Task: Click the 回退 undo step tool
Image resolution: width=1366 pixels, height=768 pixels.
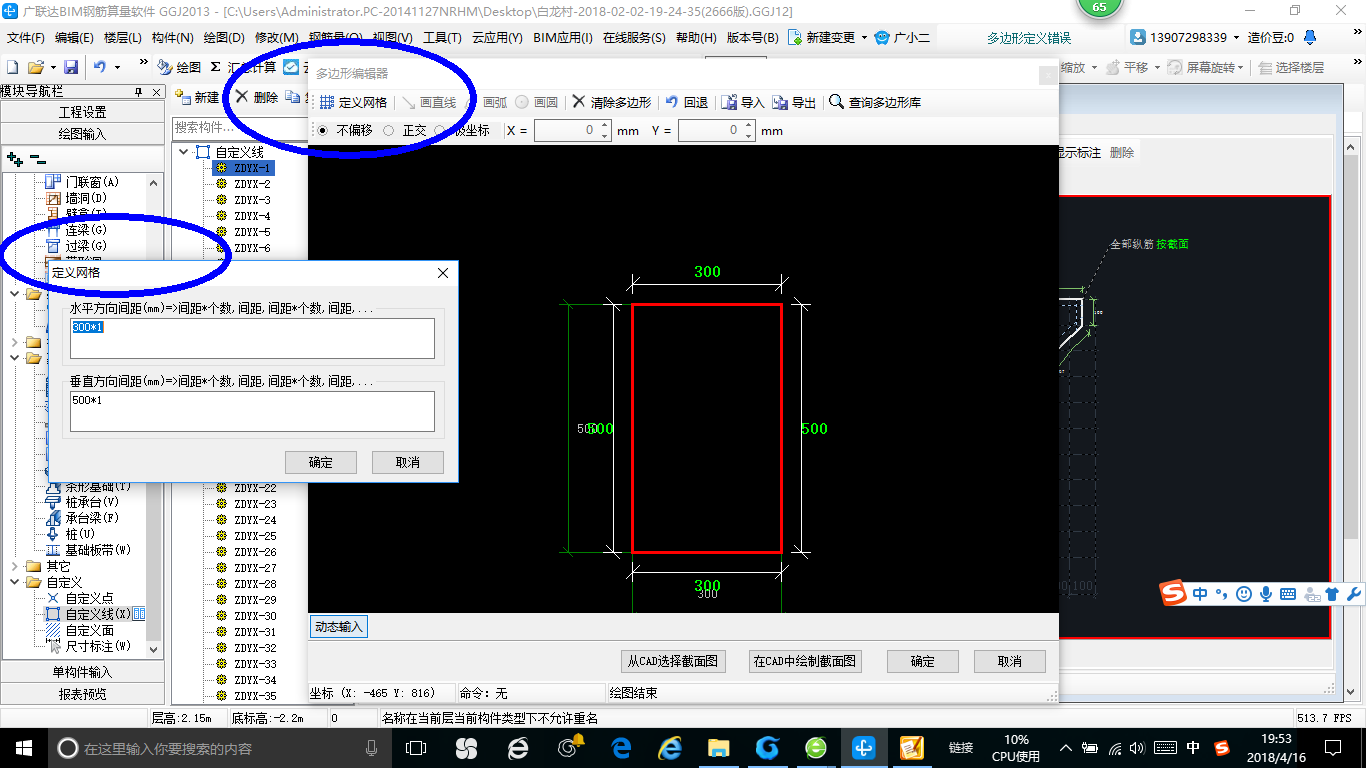Action: click(x=687, y=102)
